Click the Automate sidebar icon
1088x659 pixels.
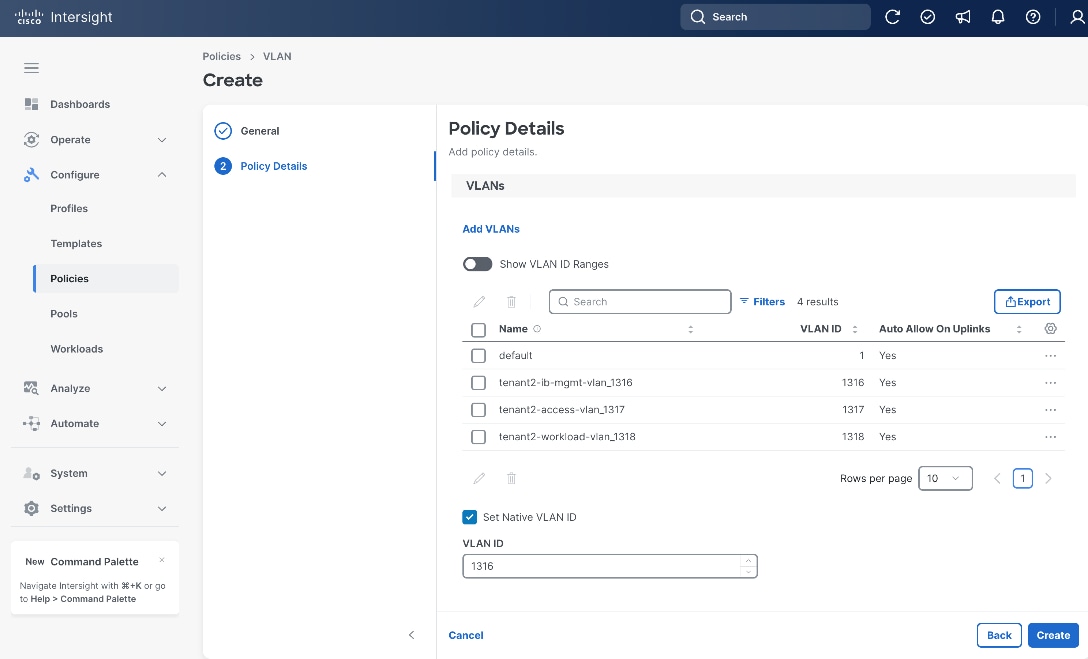tap(31, 423)
